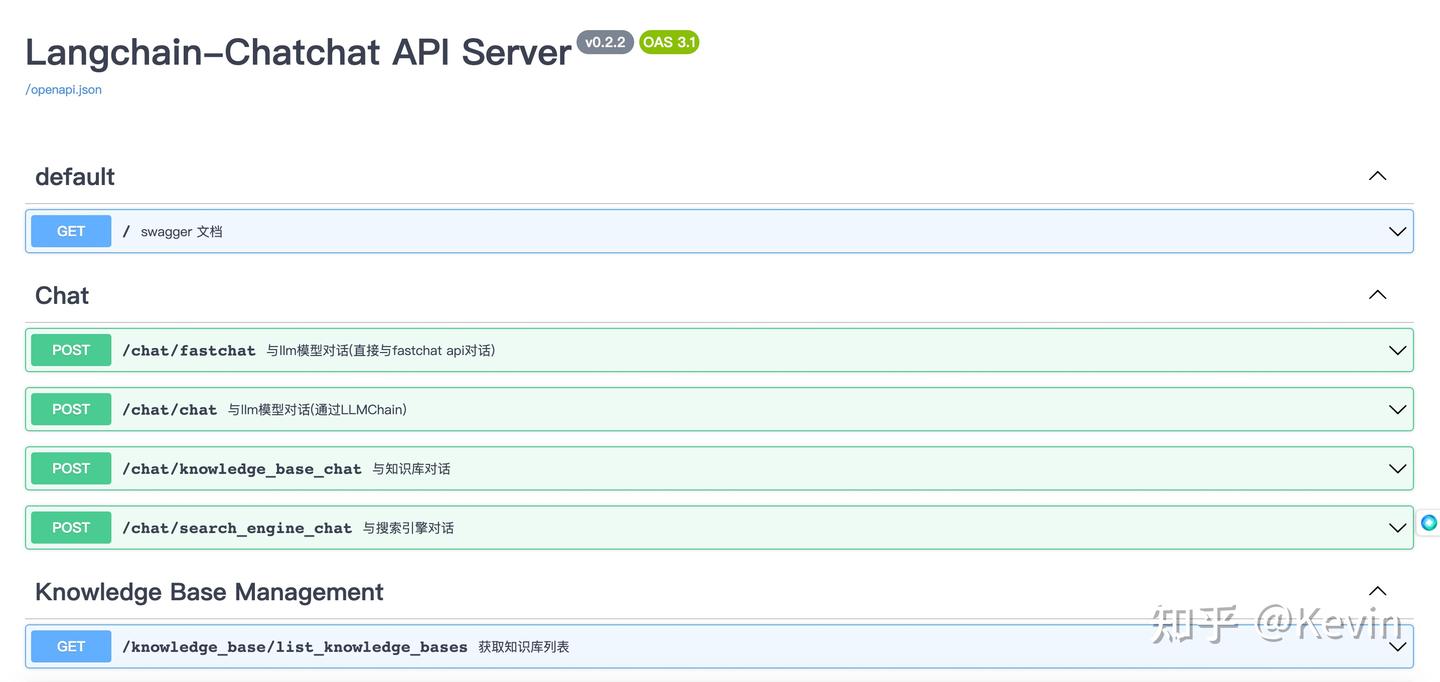The height and width of the screenshot is (682, 1440).
Task: Expand the /chat/chat endpoint arrow
Action: tap(1397, 410)
